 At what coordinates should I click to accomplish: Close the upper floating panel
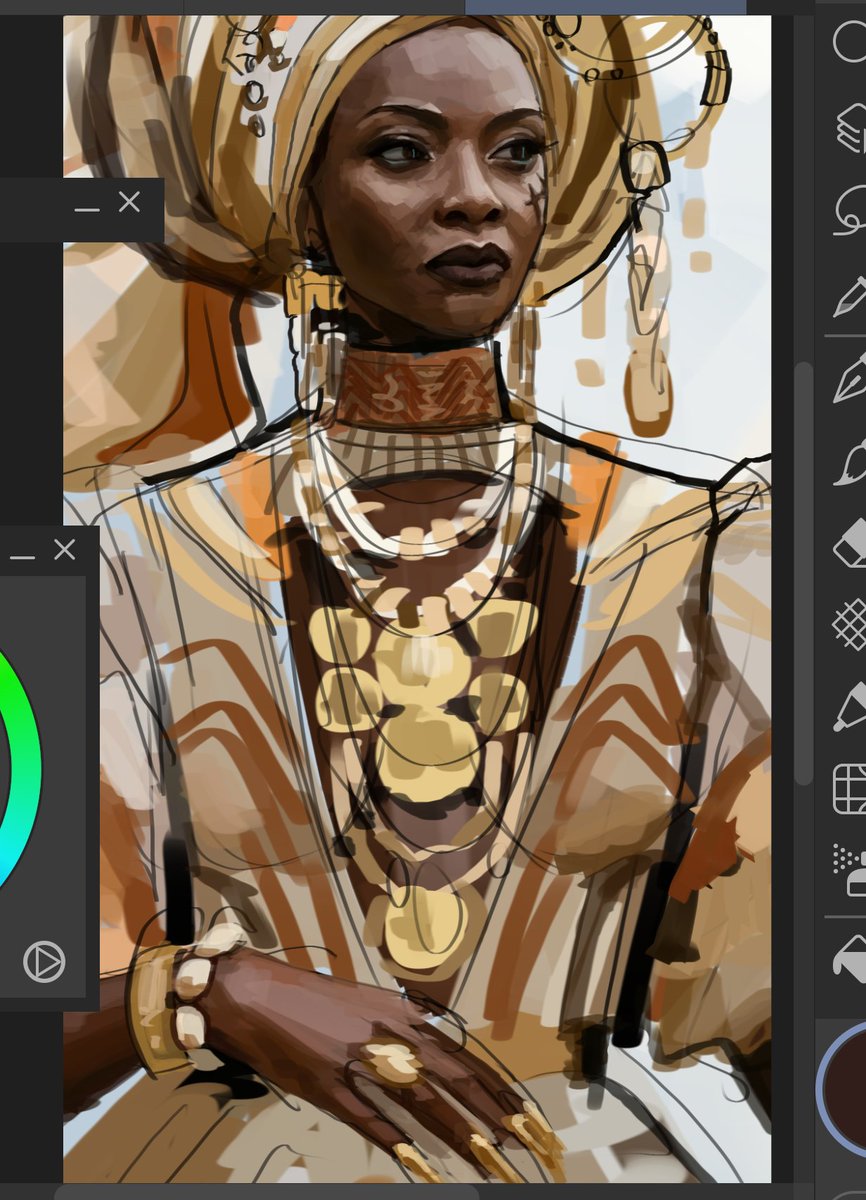129,202
